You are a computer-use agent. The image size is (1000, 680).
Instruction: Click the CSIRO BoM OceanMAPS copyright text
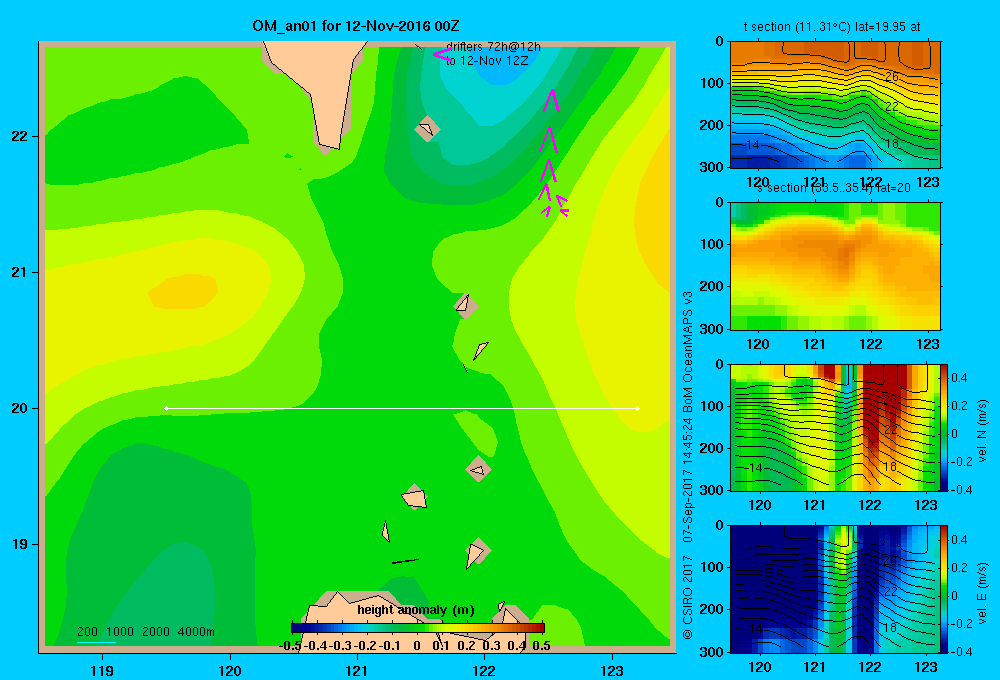688,464
